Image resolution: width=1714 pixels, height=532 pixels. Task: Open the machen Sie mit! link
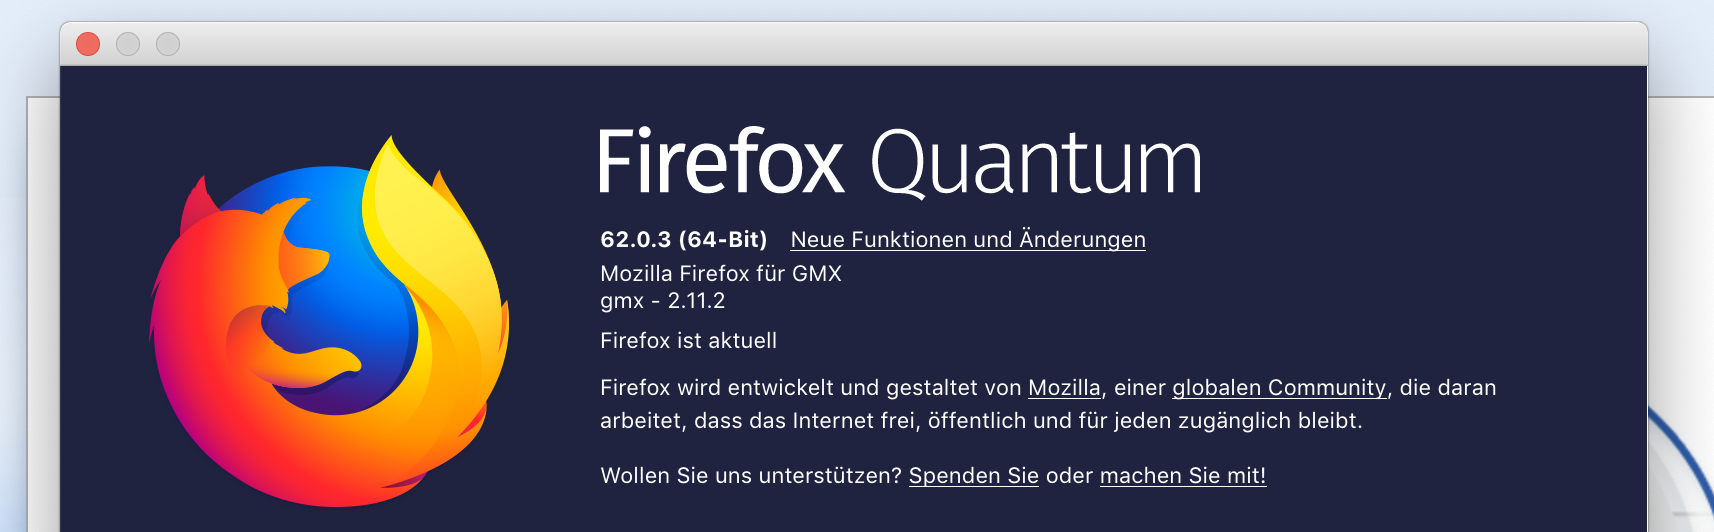(1182, 476)
